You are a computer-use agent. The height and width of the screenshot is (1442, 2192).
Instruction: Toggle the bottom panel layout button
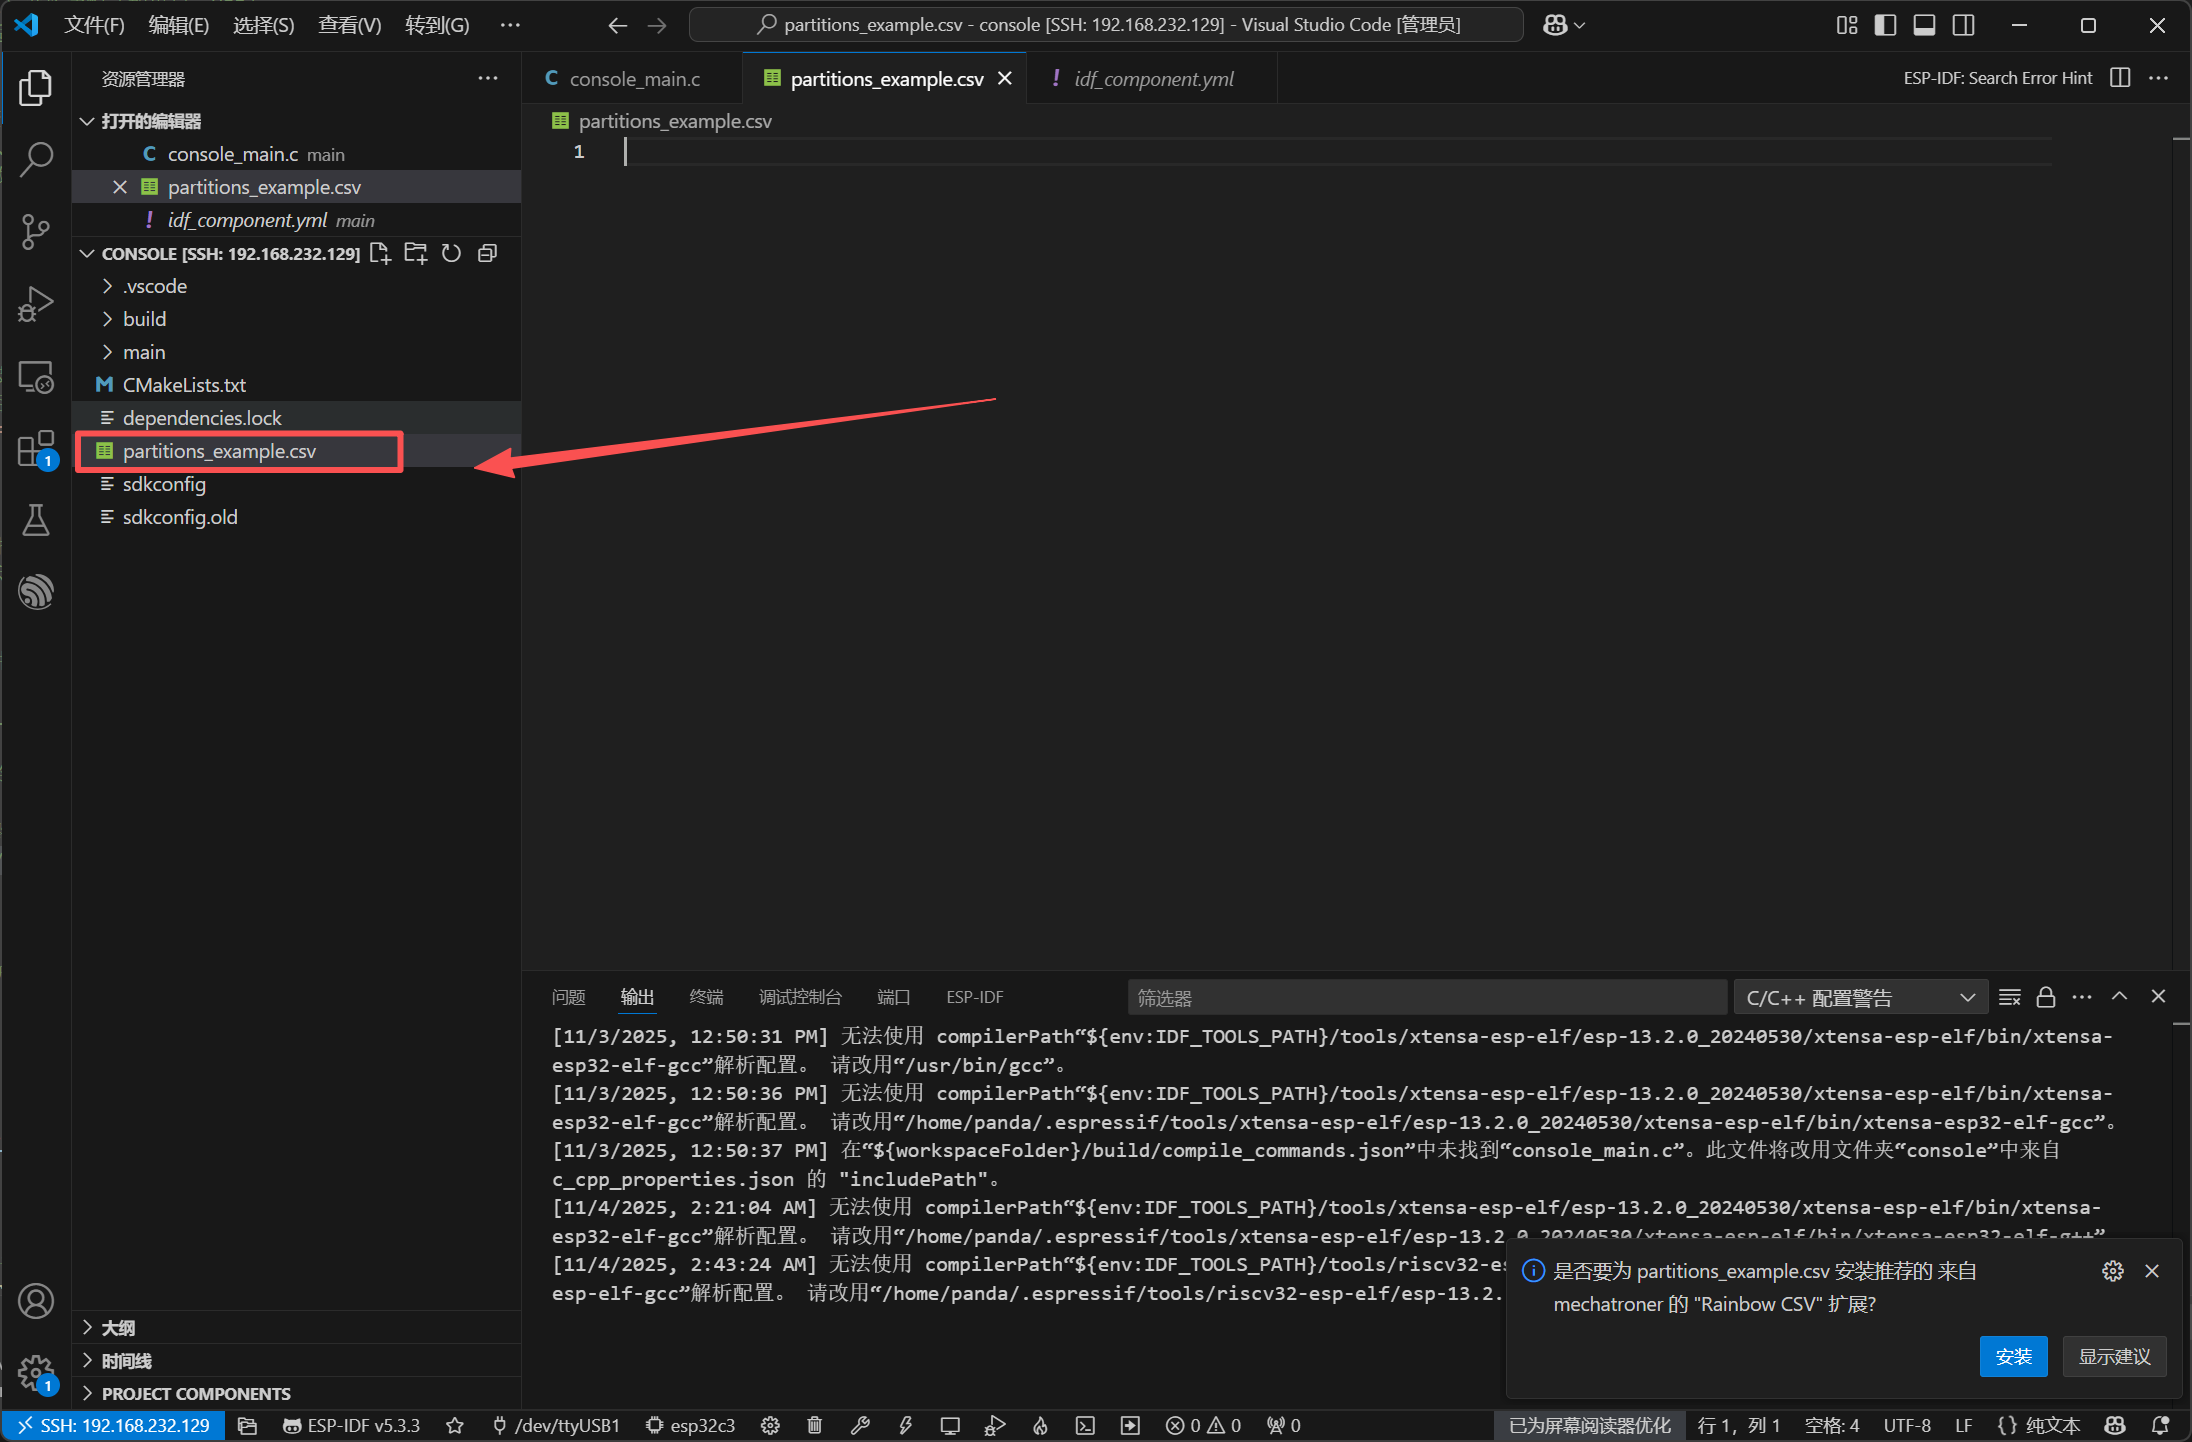1924,25
